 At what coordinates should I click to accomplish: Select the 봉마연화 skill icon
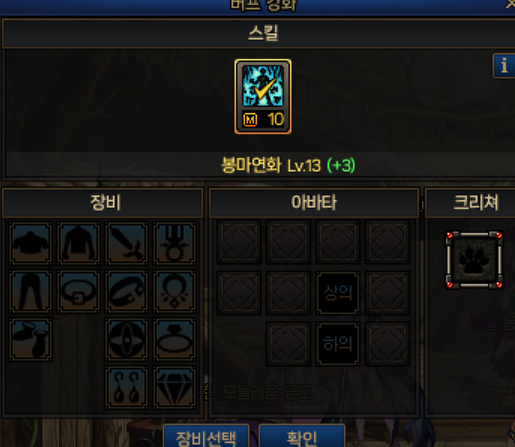[x=263, y=97]
